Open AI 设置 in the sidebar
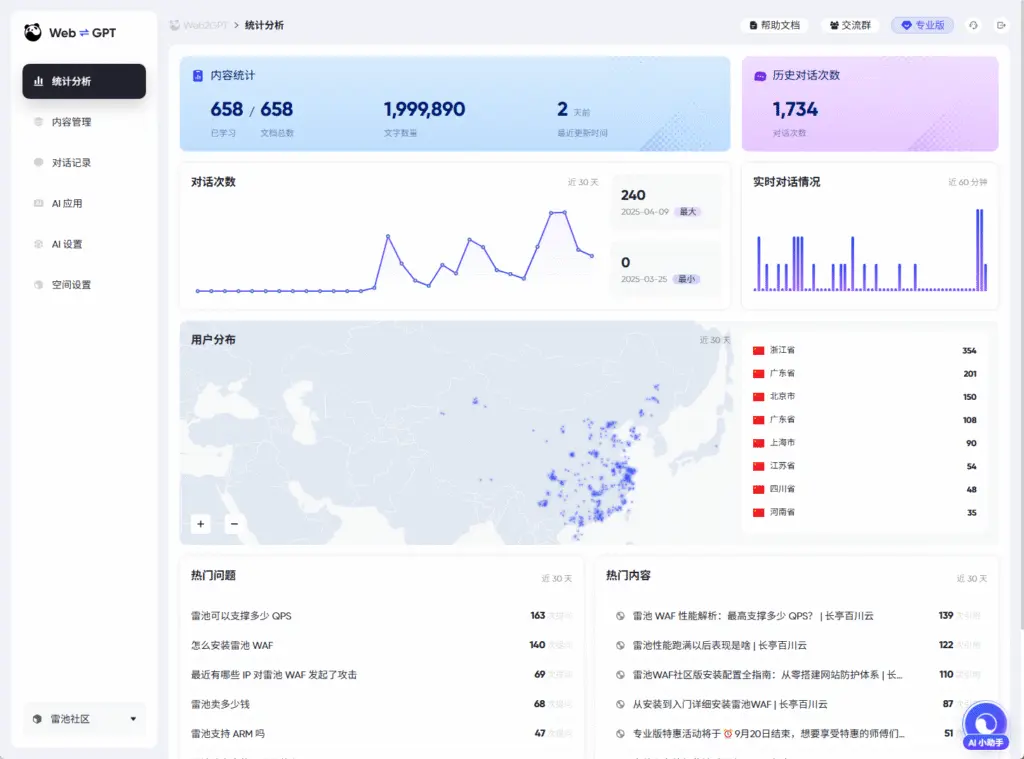1024x759 pixels. tap(67, 244)
